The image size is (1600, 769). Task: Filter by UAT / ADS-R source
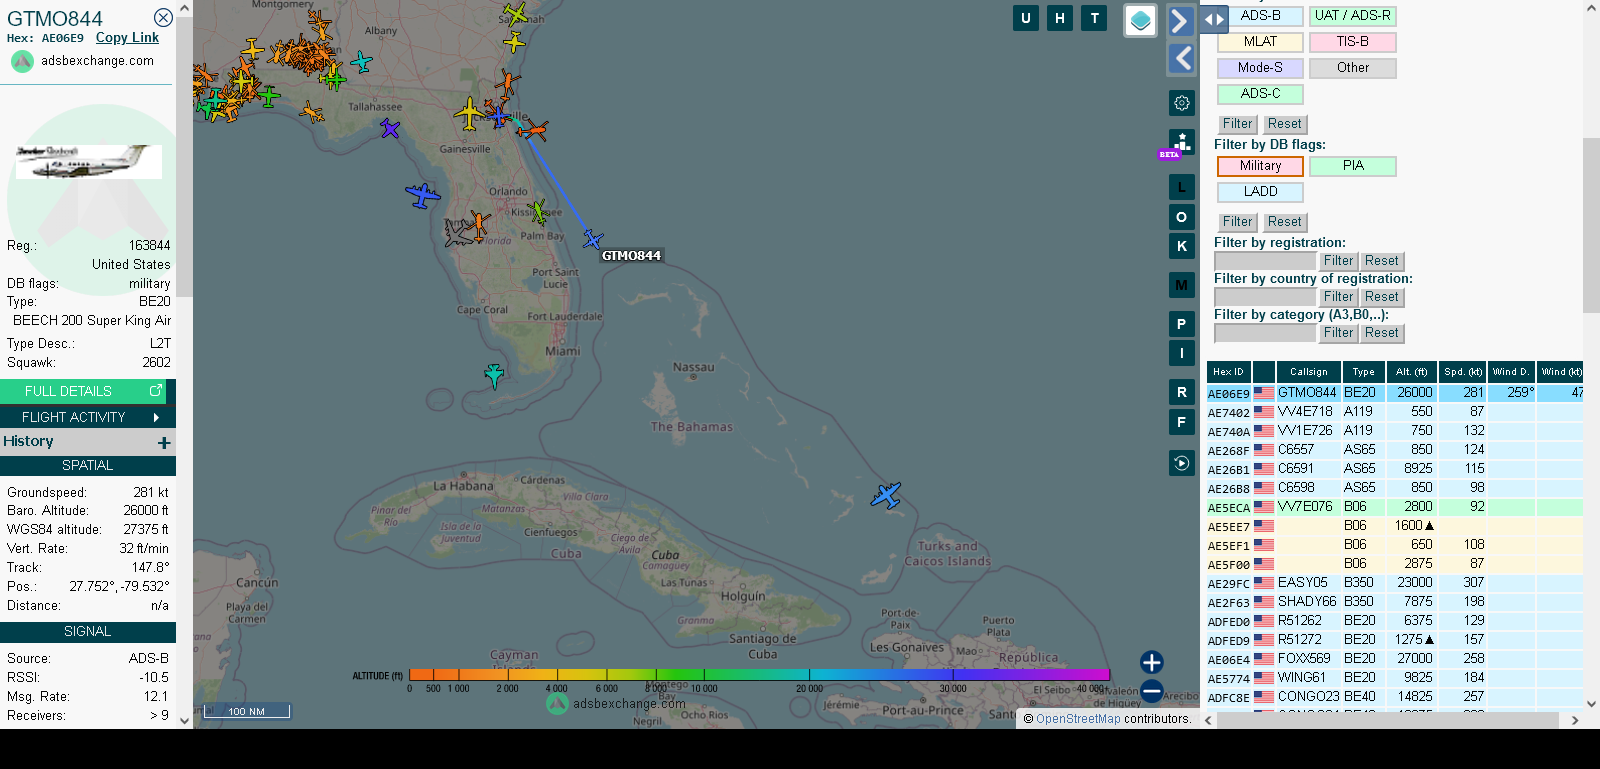coord(1352,16)
